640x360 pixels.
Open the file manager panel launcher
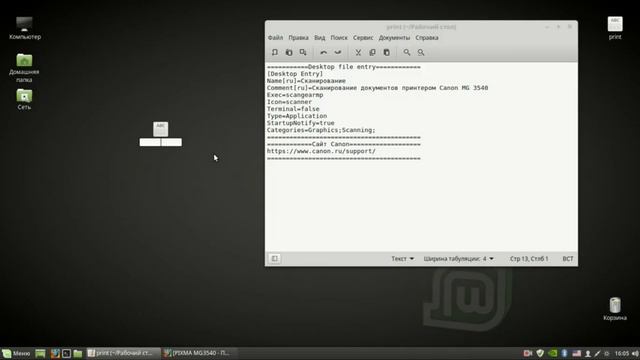point(78,353)
